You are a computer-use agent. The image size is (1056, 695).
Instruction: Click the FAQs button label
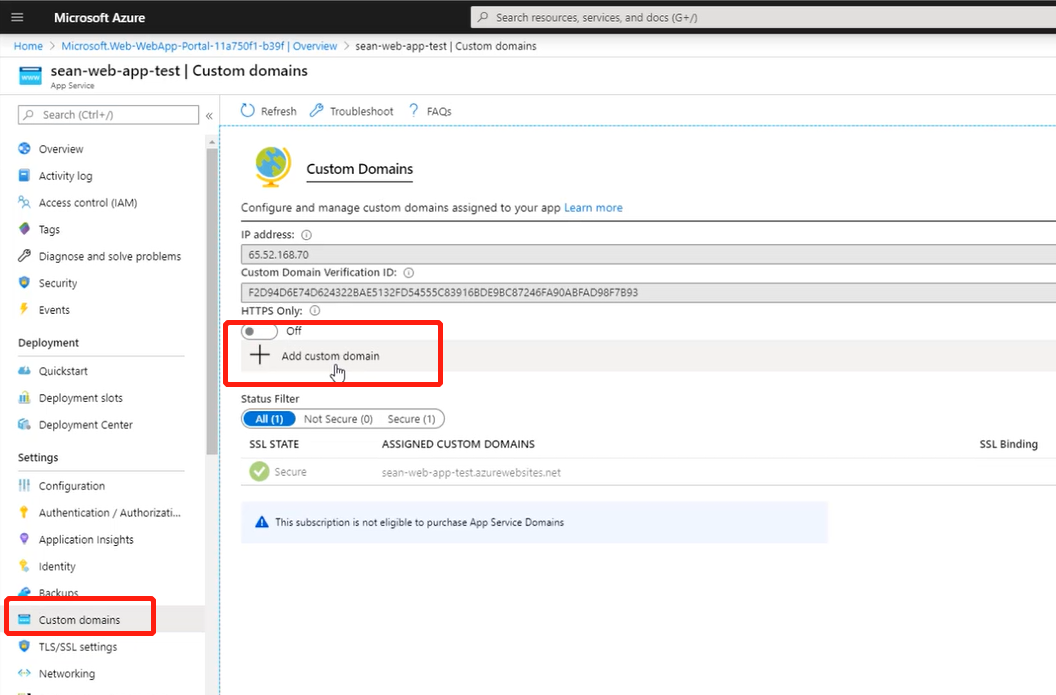(439, 111)
